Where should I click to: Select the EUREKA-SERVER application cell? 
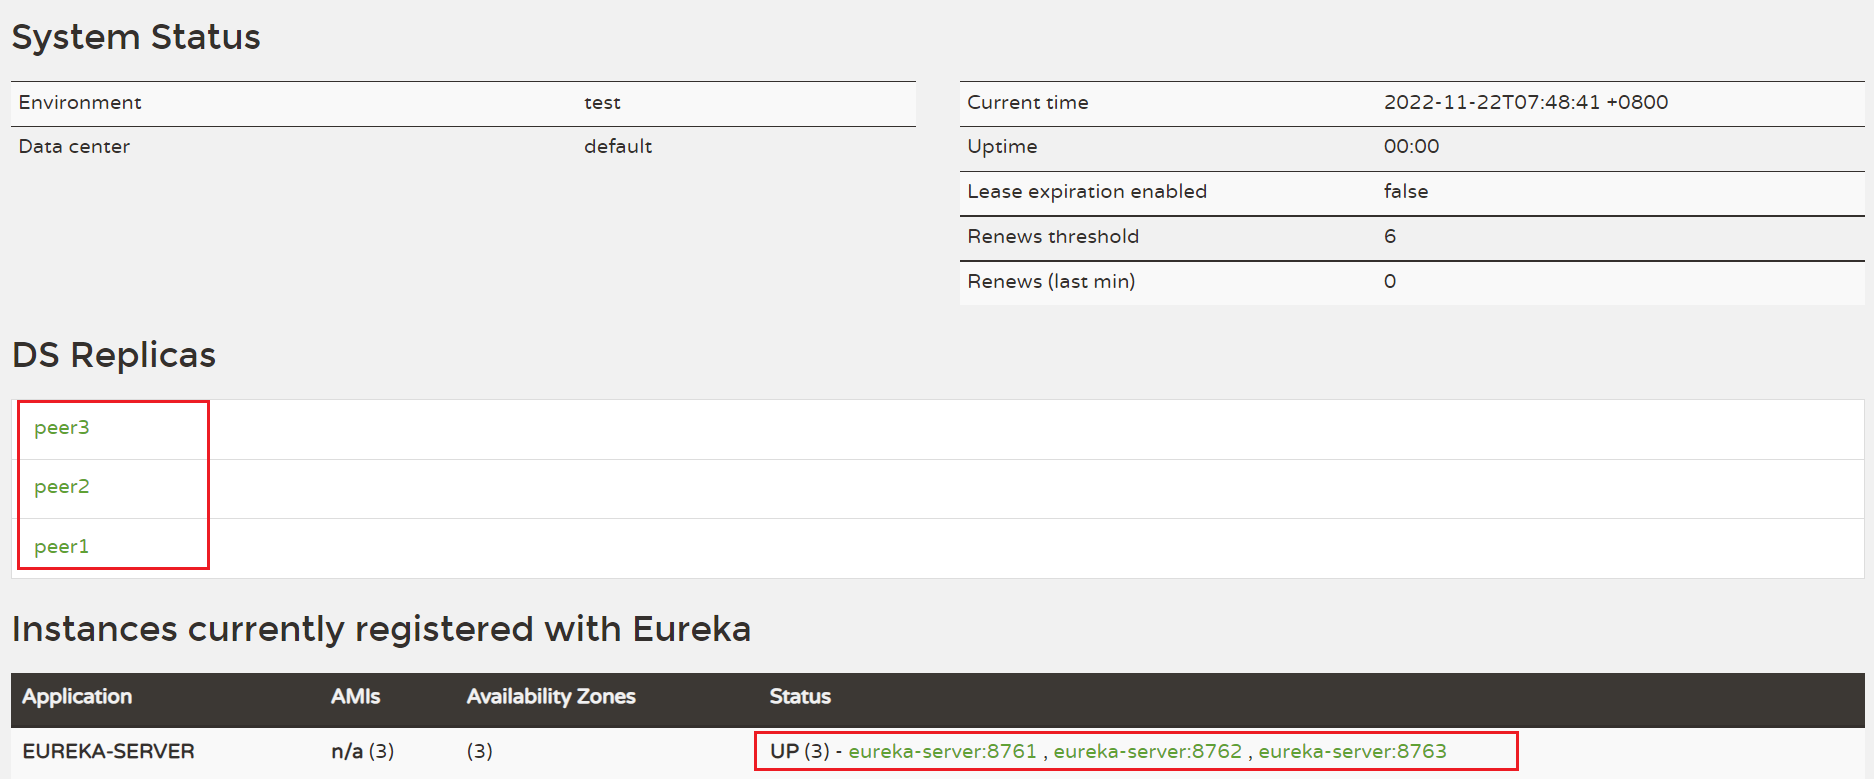pyautogui.click(x=108, y=751)
